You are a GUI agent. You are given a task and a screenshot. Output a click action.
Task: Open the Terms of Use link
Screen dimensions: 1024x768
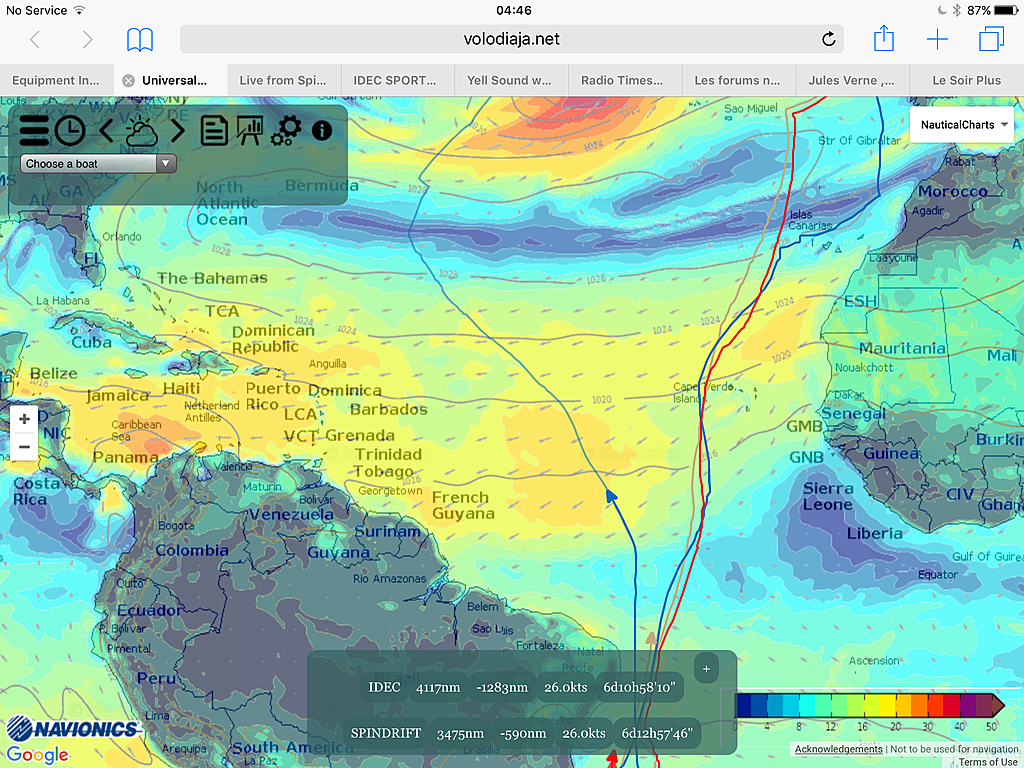tap(988, 761)
